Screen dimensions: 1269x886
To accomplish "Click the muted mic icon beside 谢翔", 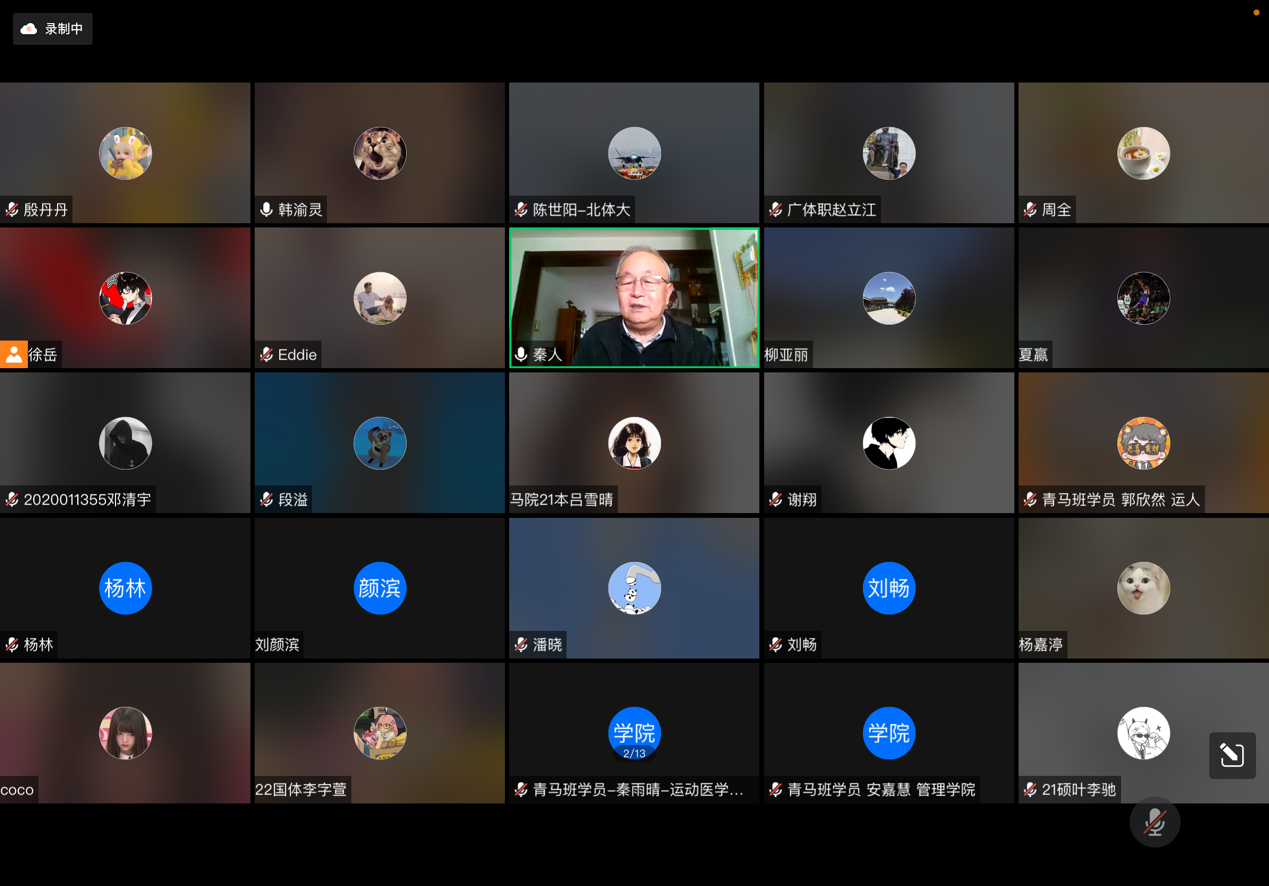I will point(774,499).
